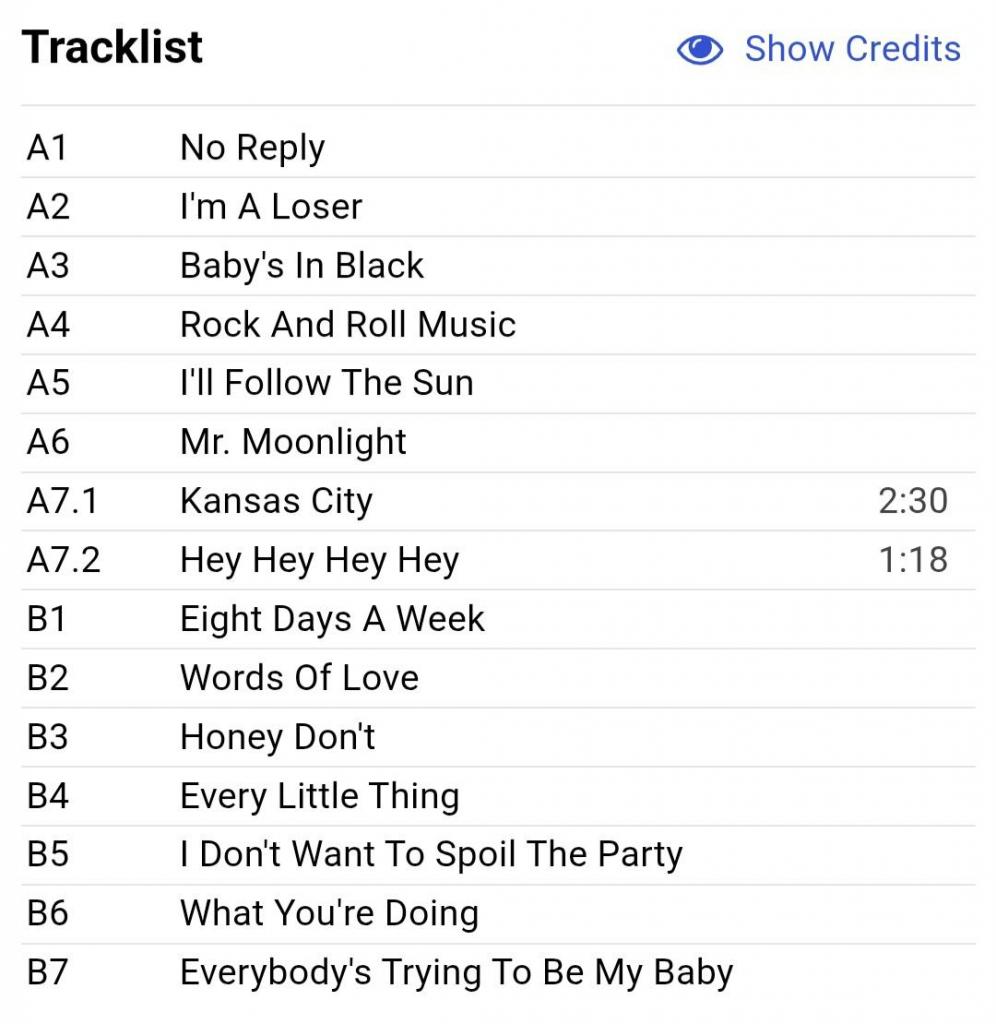The image size is (996, 1024).
Task: Select the Hey Hey Hey Hey track
Action: pyautogui.click(x=320, y=560)
